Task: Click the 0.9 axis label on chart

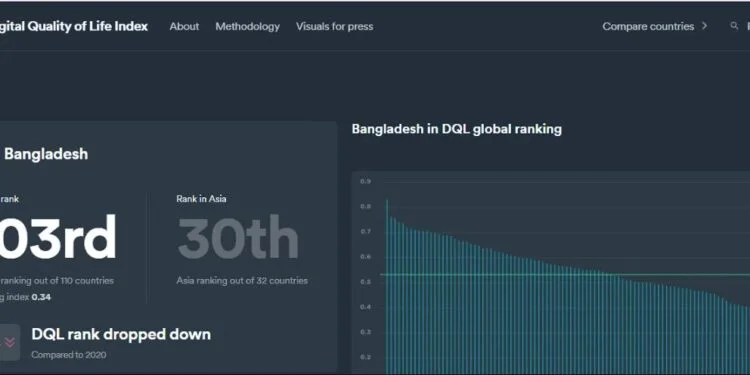Action: click(x=365, y=182)
